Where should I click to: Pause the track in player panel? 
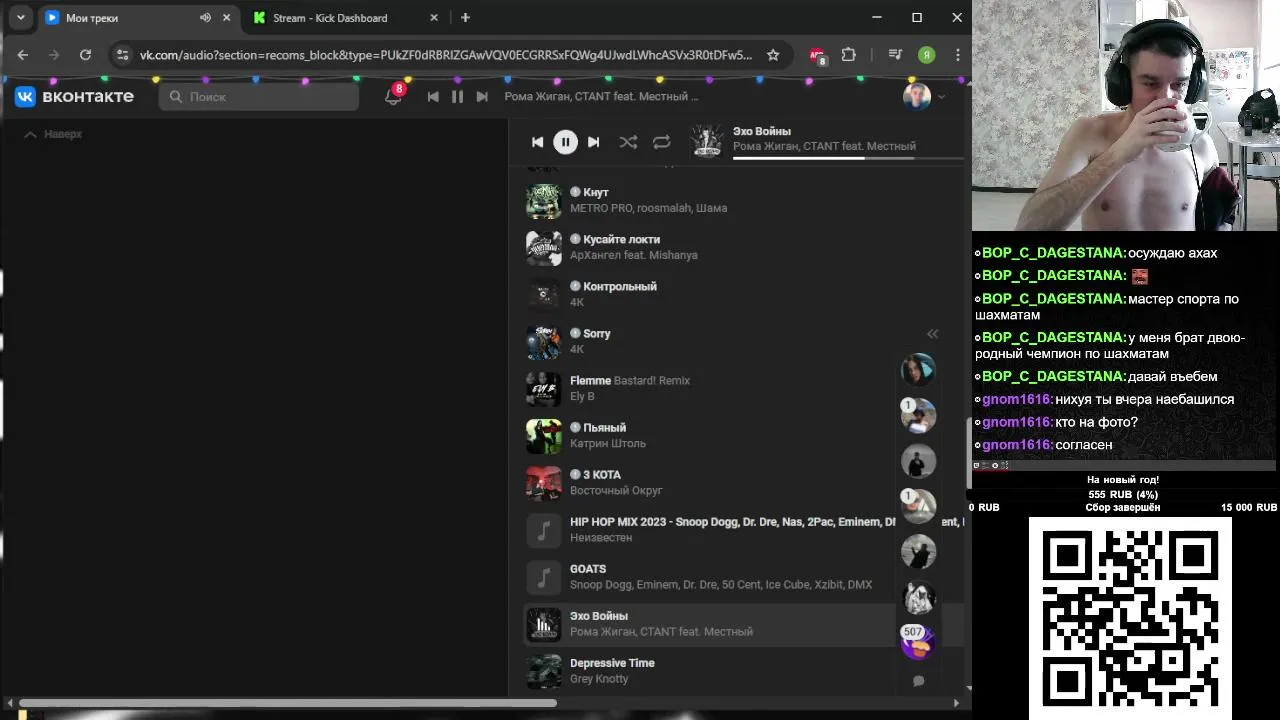pyautogui.click(x=565, y=142)
